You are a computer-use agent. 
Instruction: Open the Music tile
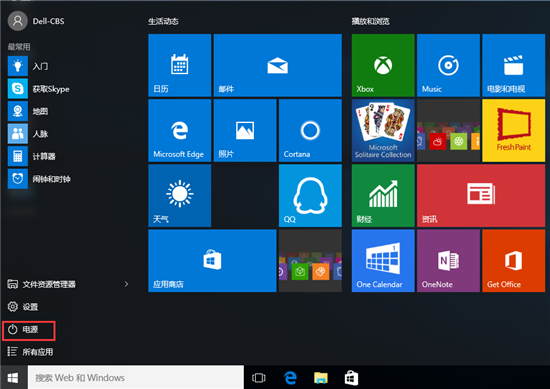click(x=448, y=65)
